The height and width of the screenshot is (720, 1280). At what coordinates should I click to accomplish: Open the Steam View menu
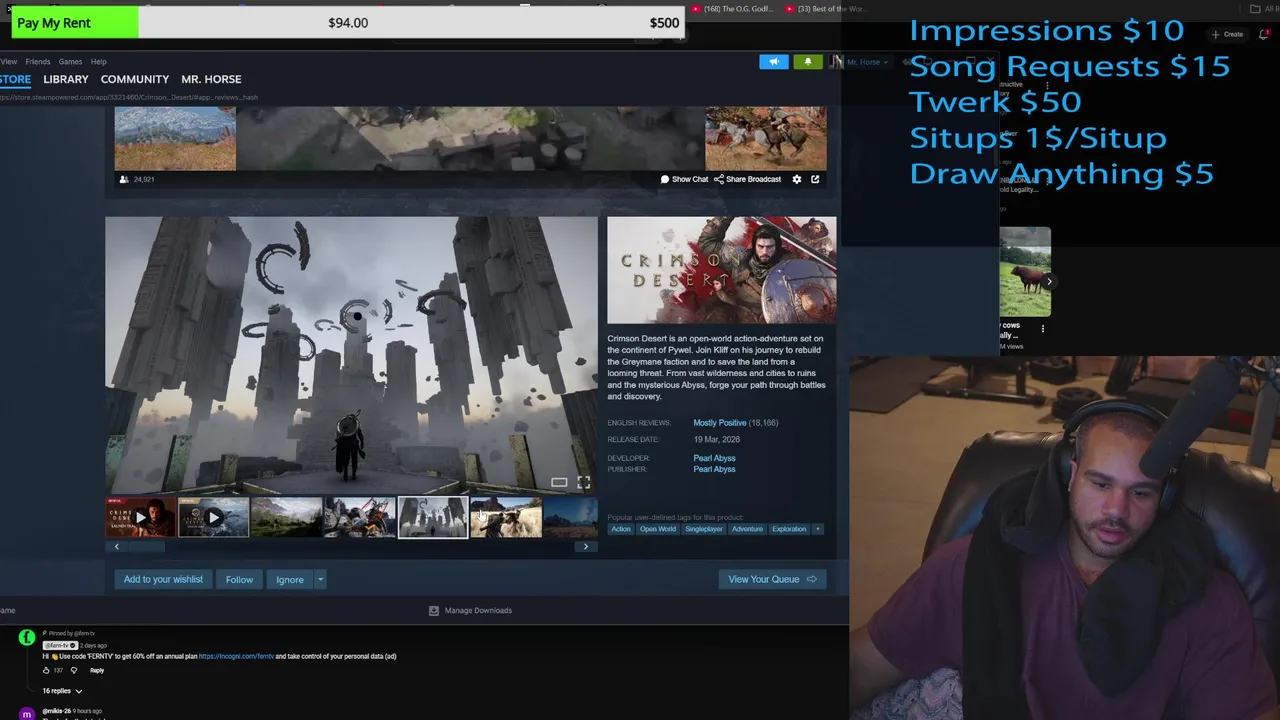(8, 62)
